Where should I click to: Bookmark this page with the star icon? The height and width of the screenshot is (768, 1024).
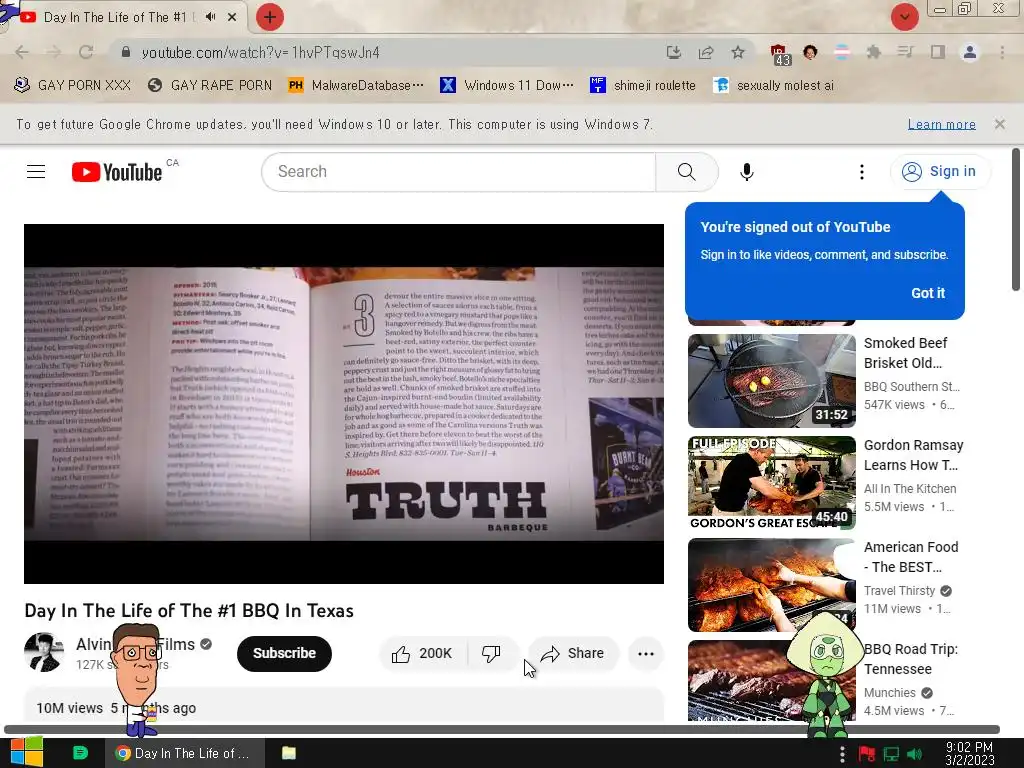pyautogui.click(x=738, y=52)
